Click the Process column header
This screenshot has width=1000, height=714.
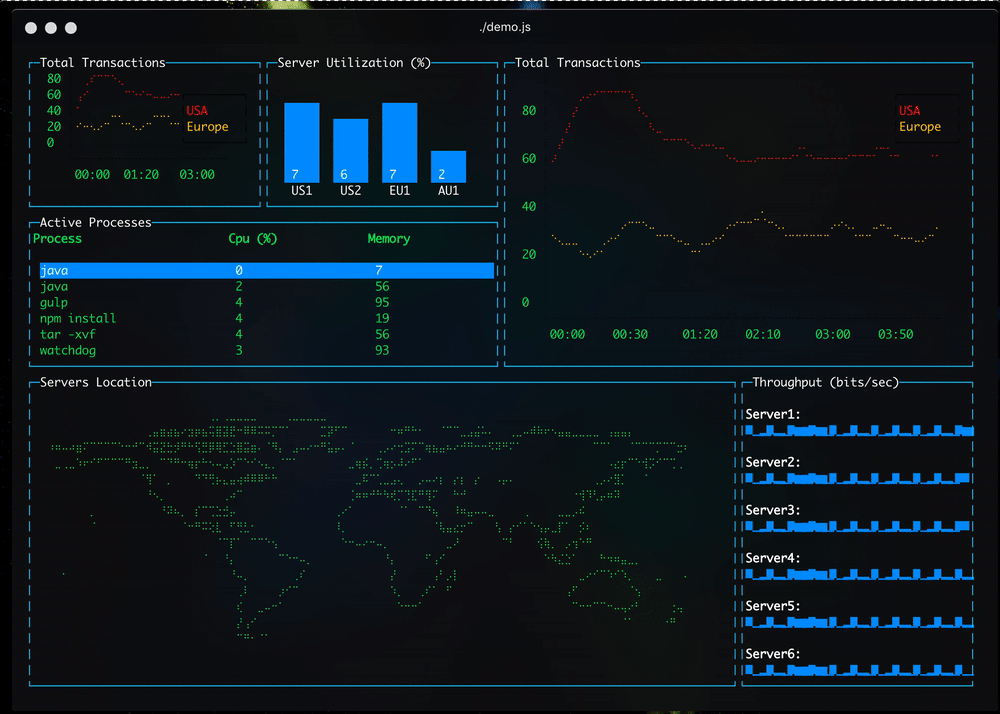(57, 238)
